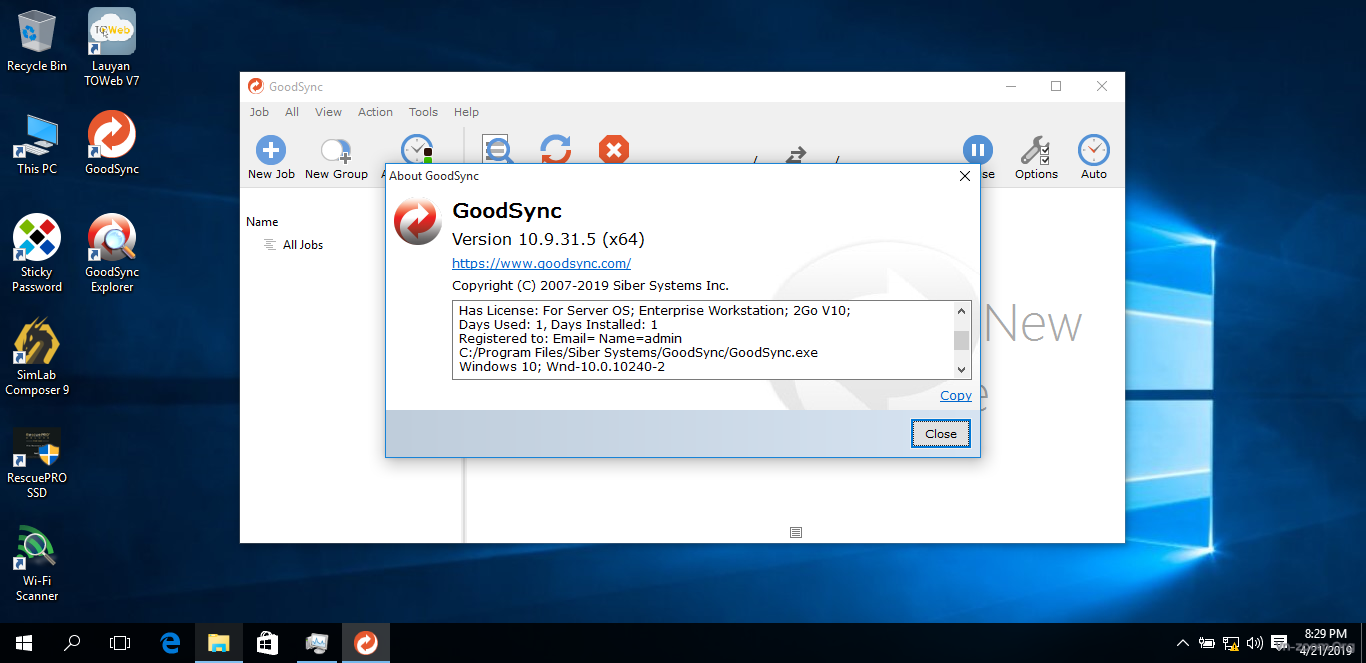Click the Name column header in job list
Image resolution: width=1366 pixels, height=663 pixels.
point(262,222)
